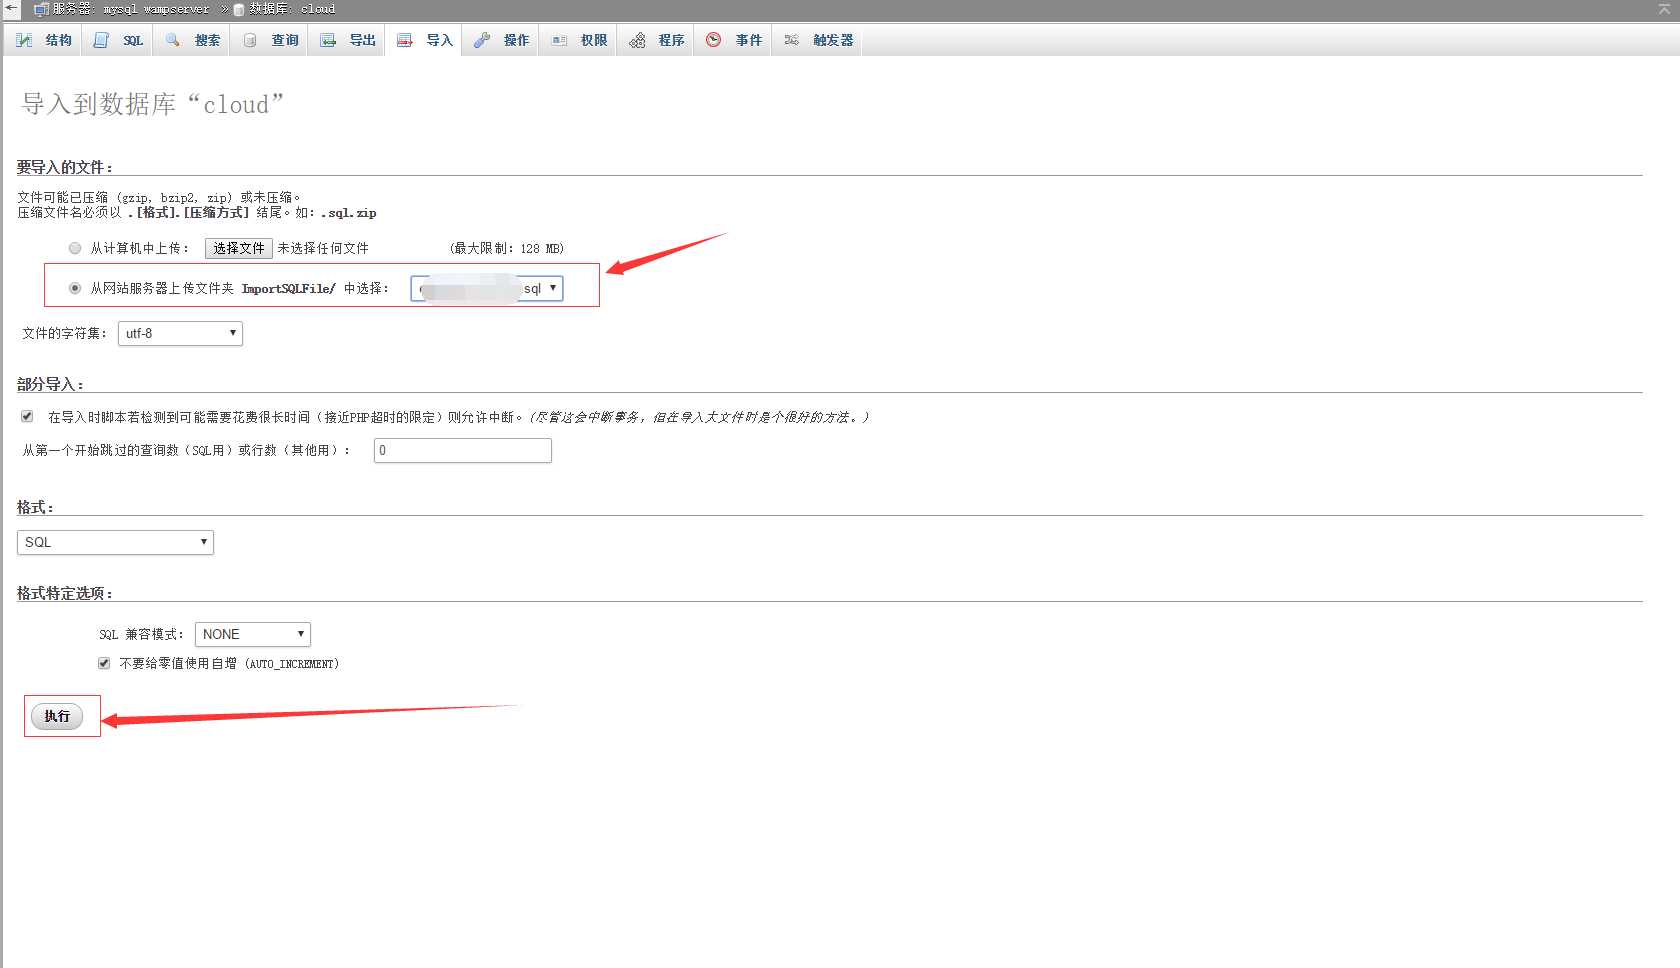Go to the 操作 tab
Image resolution: width=1680 pixels, height=968 pixels.
[502, 40]
